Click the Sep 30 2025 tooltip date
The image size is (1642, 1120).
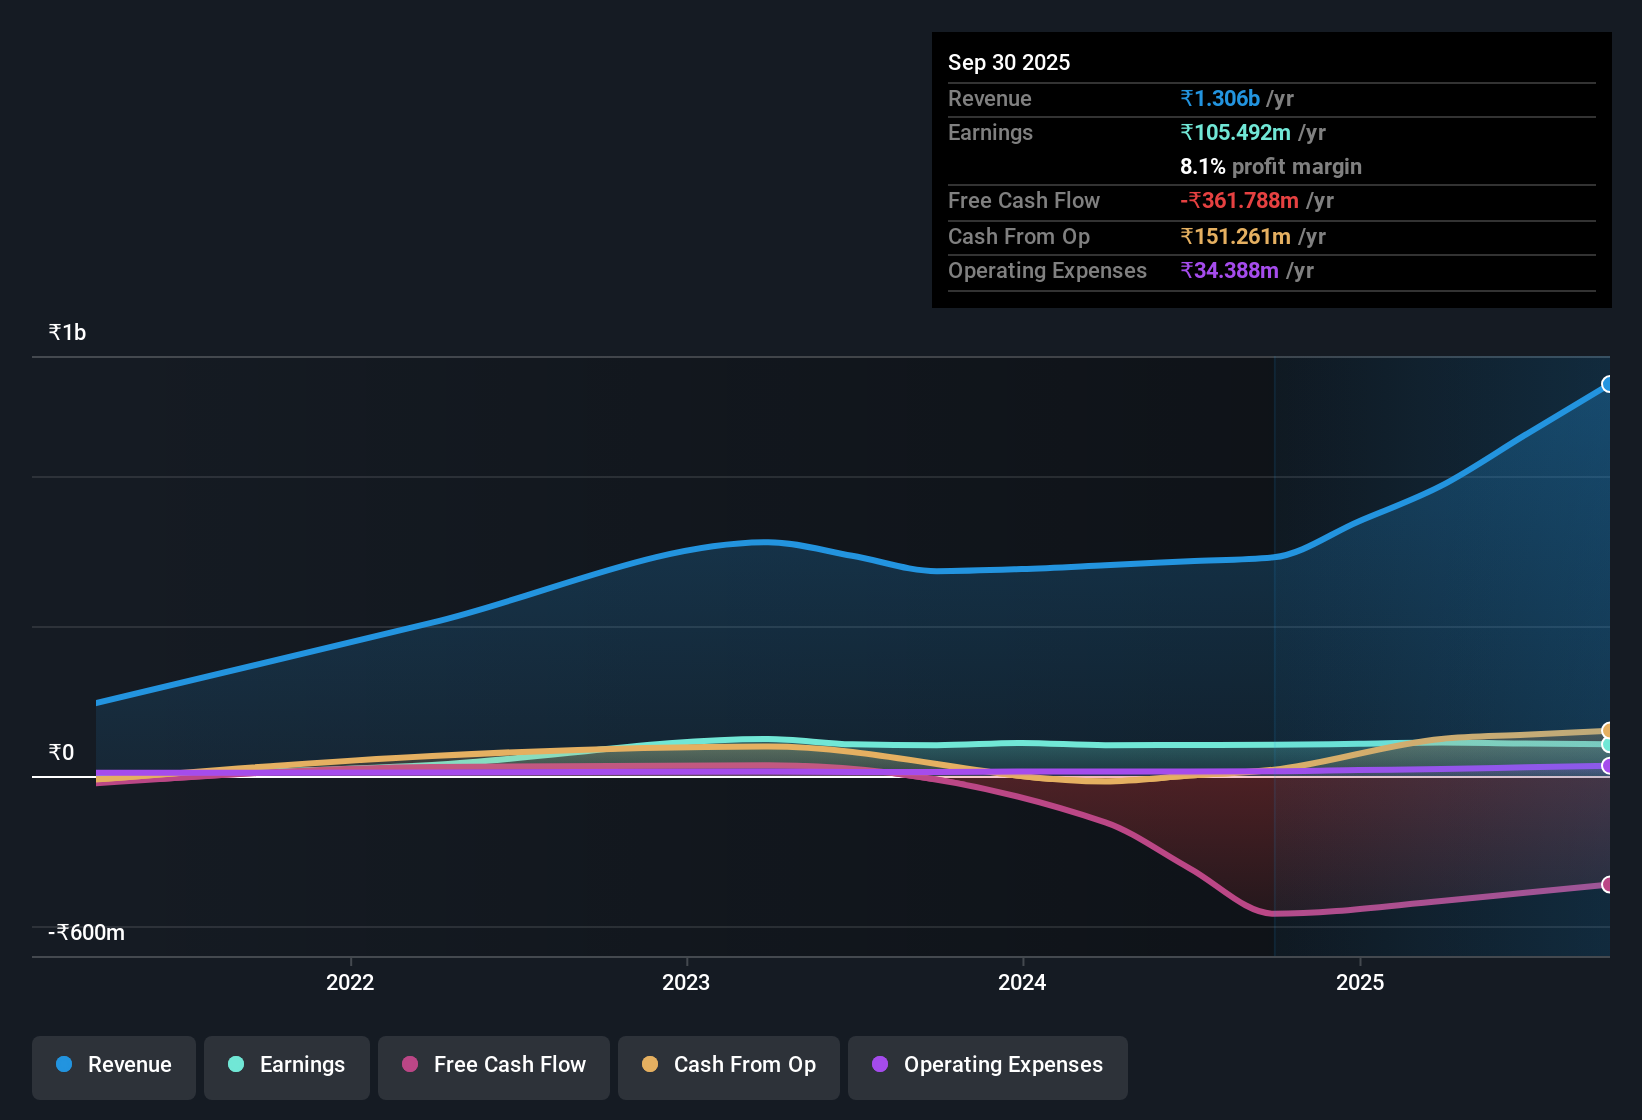tap(1009, 62)
